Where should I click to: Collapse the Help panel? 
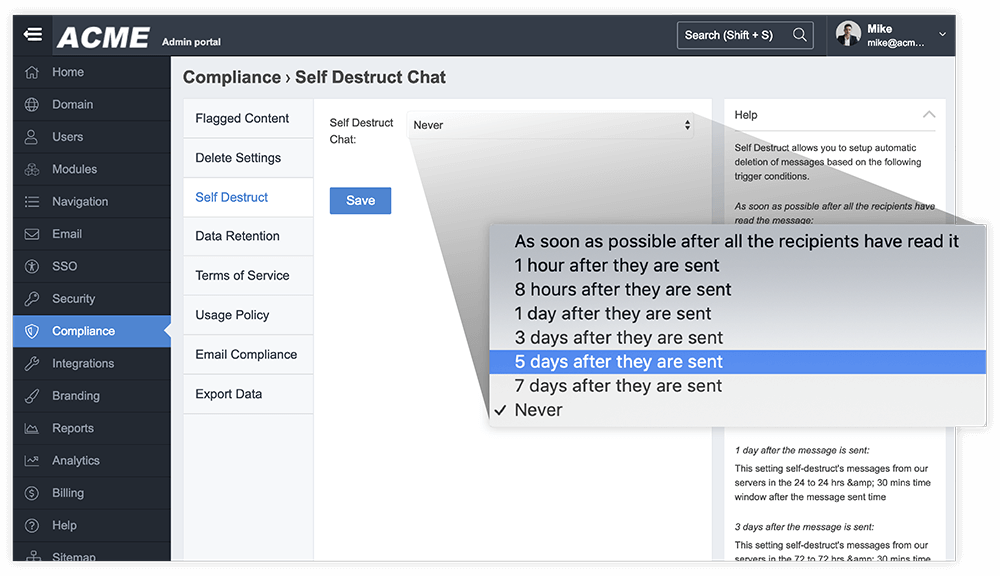[929, 114]
